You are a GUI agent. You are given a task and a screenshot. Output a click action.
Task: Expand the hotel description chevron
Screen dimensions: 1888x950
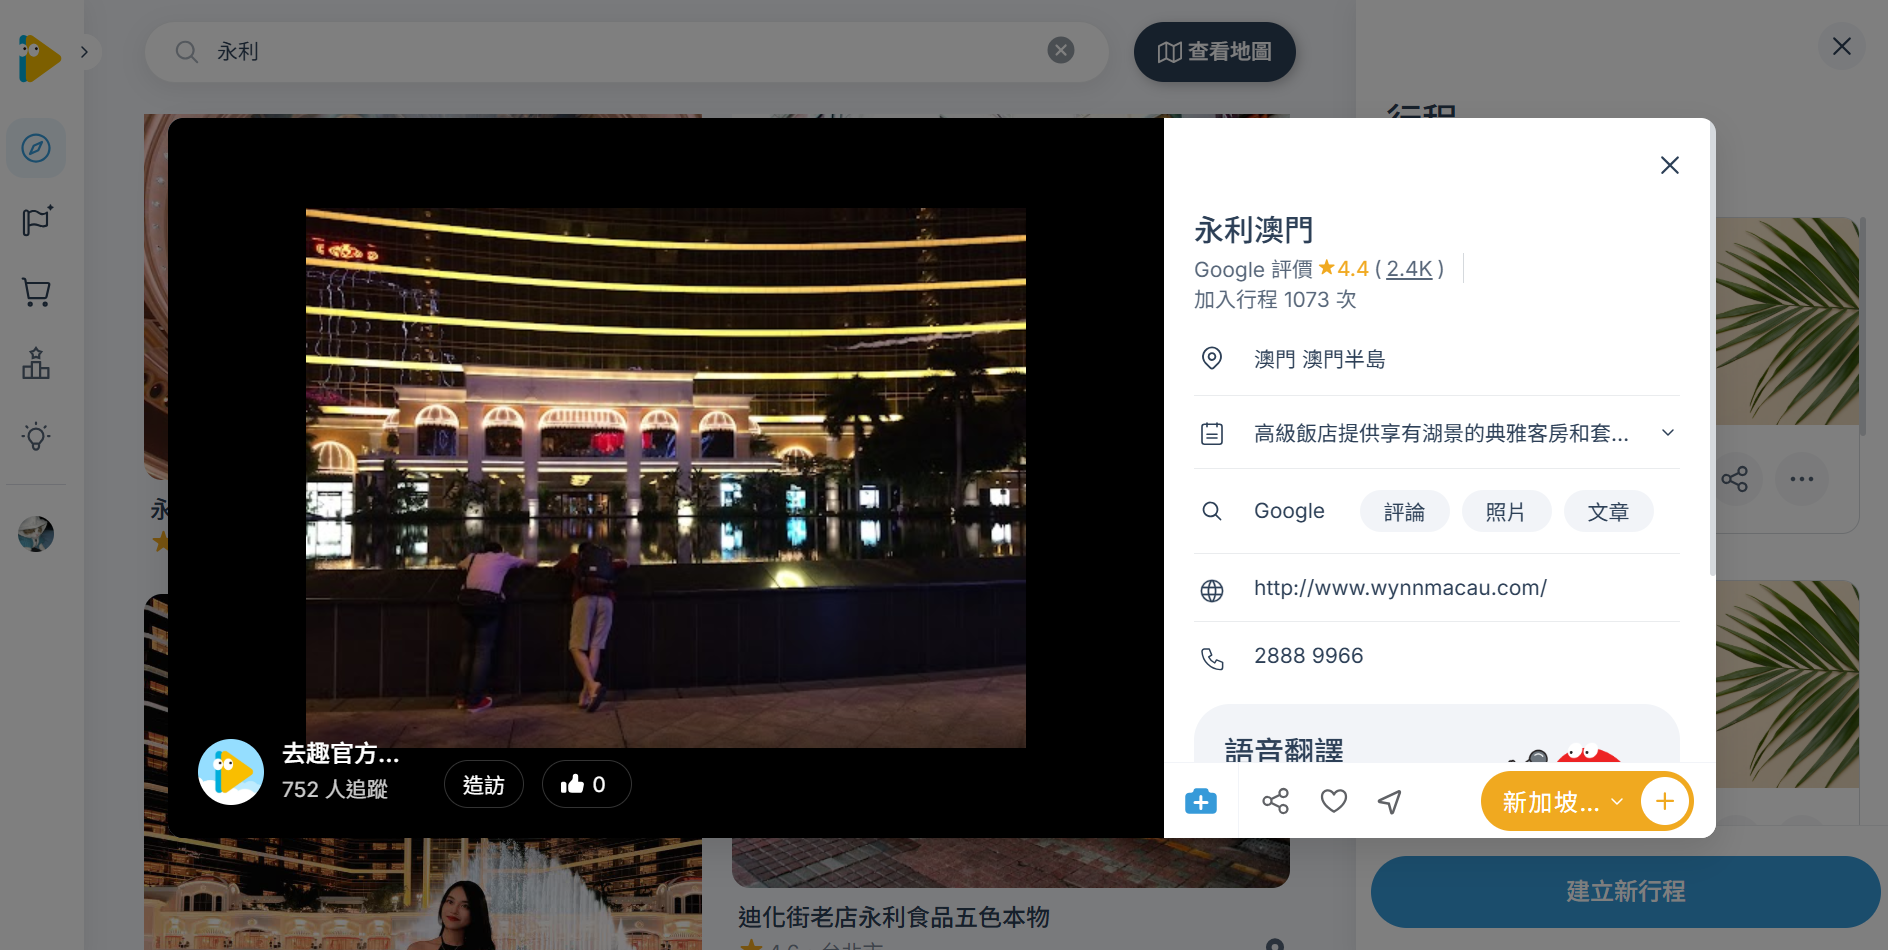[x=1668, y=432]
